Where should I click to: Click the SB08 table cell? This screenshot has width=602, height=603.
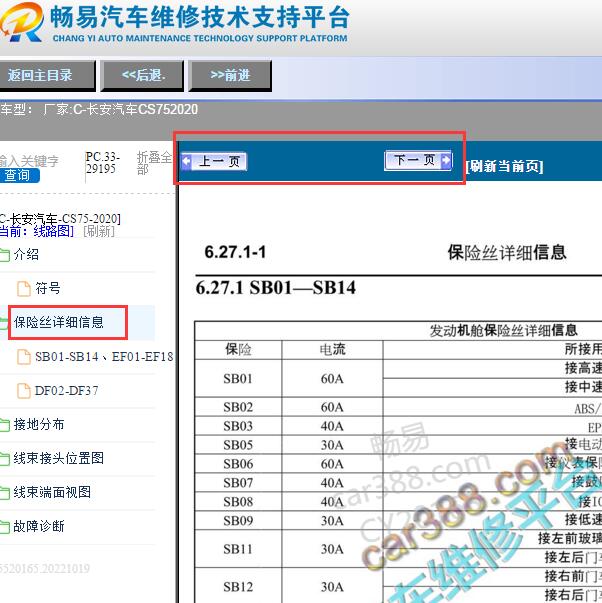(x=238, y=501)
